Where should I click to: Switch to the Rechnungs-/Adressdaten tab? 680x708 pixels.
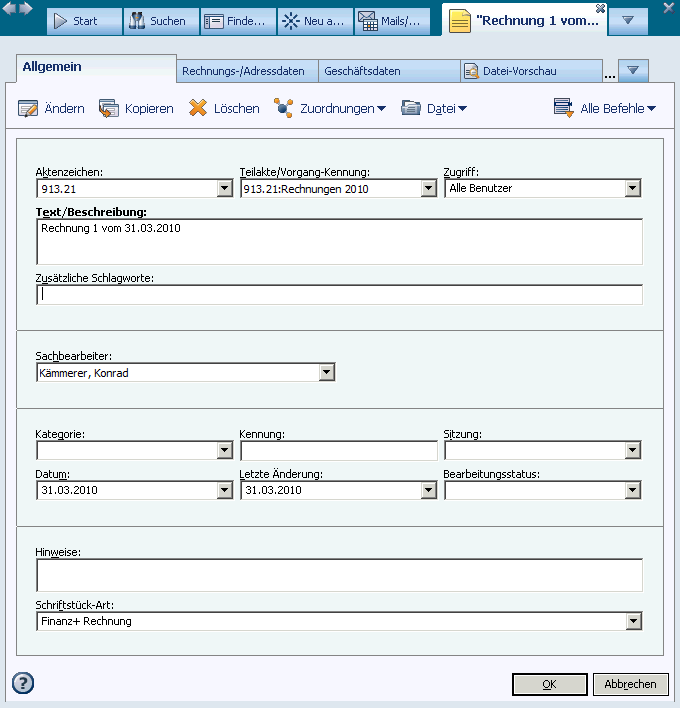click(x=247, y=71)
